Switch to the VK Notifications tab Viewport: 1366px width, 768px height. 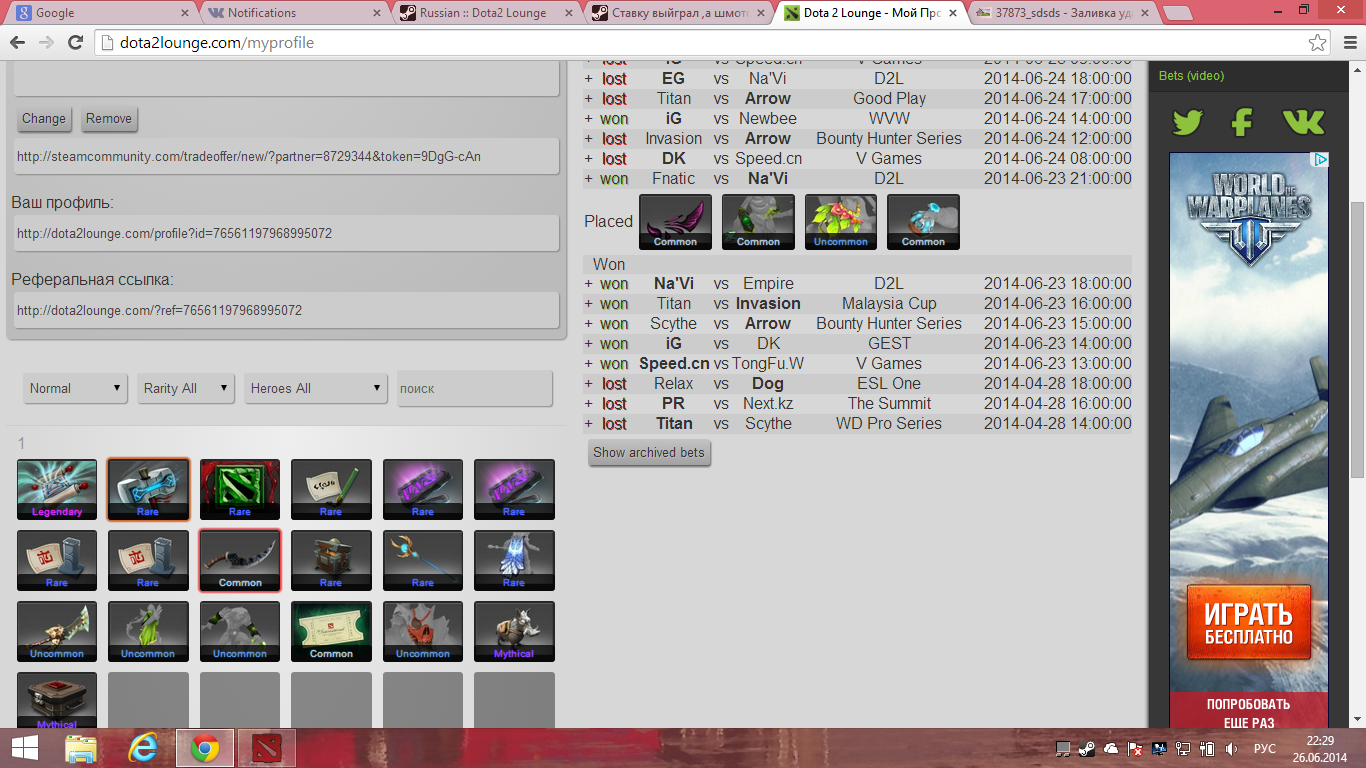291,13
